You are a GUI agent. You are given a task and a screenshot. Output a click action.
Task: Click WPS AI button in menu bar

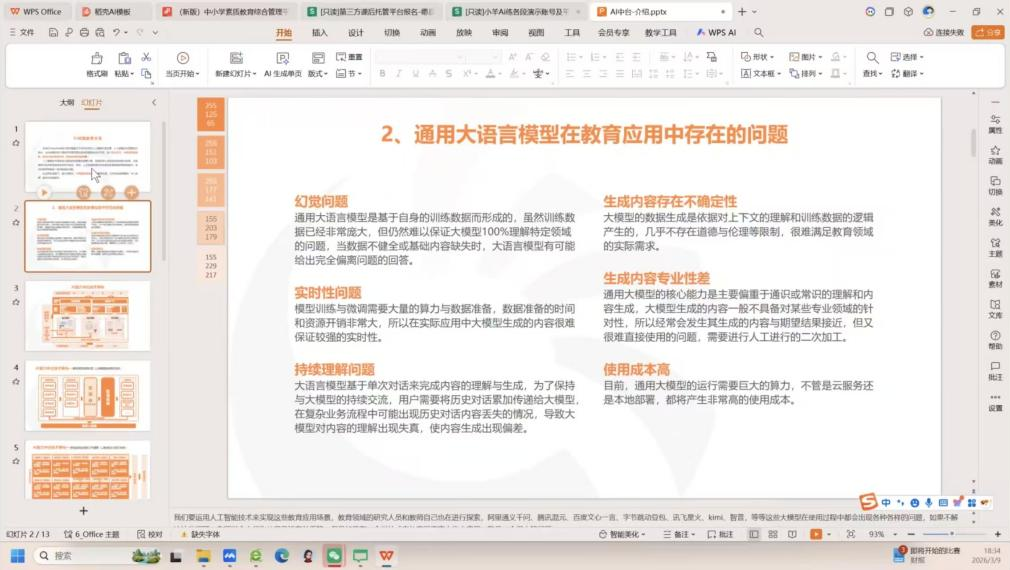pyautogui.click(x=716, y=32)
